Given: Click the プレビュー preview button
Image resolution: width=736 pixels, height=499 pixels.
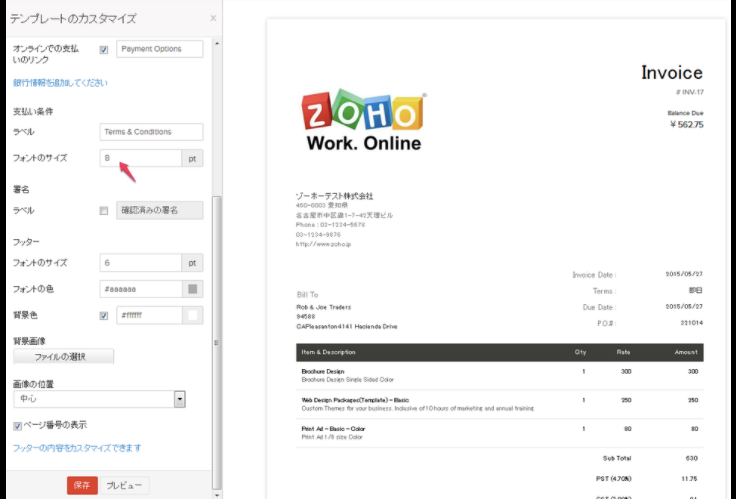Looking at the screenshot, I should tap(124, 485).
